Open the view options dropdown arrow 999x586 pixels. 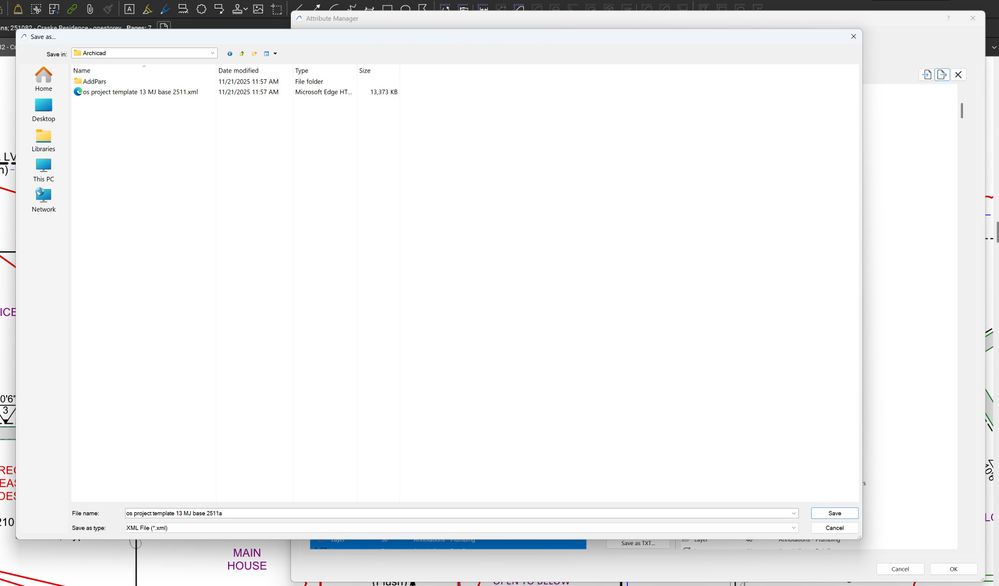(275, 54)
